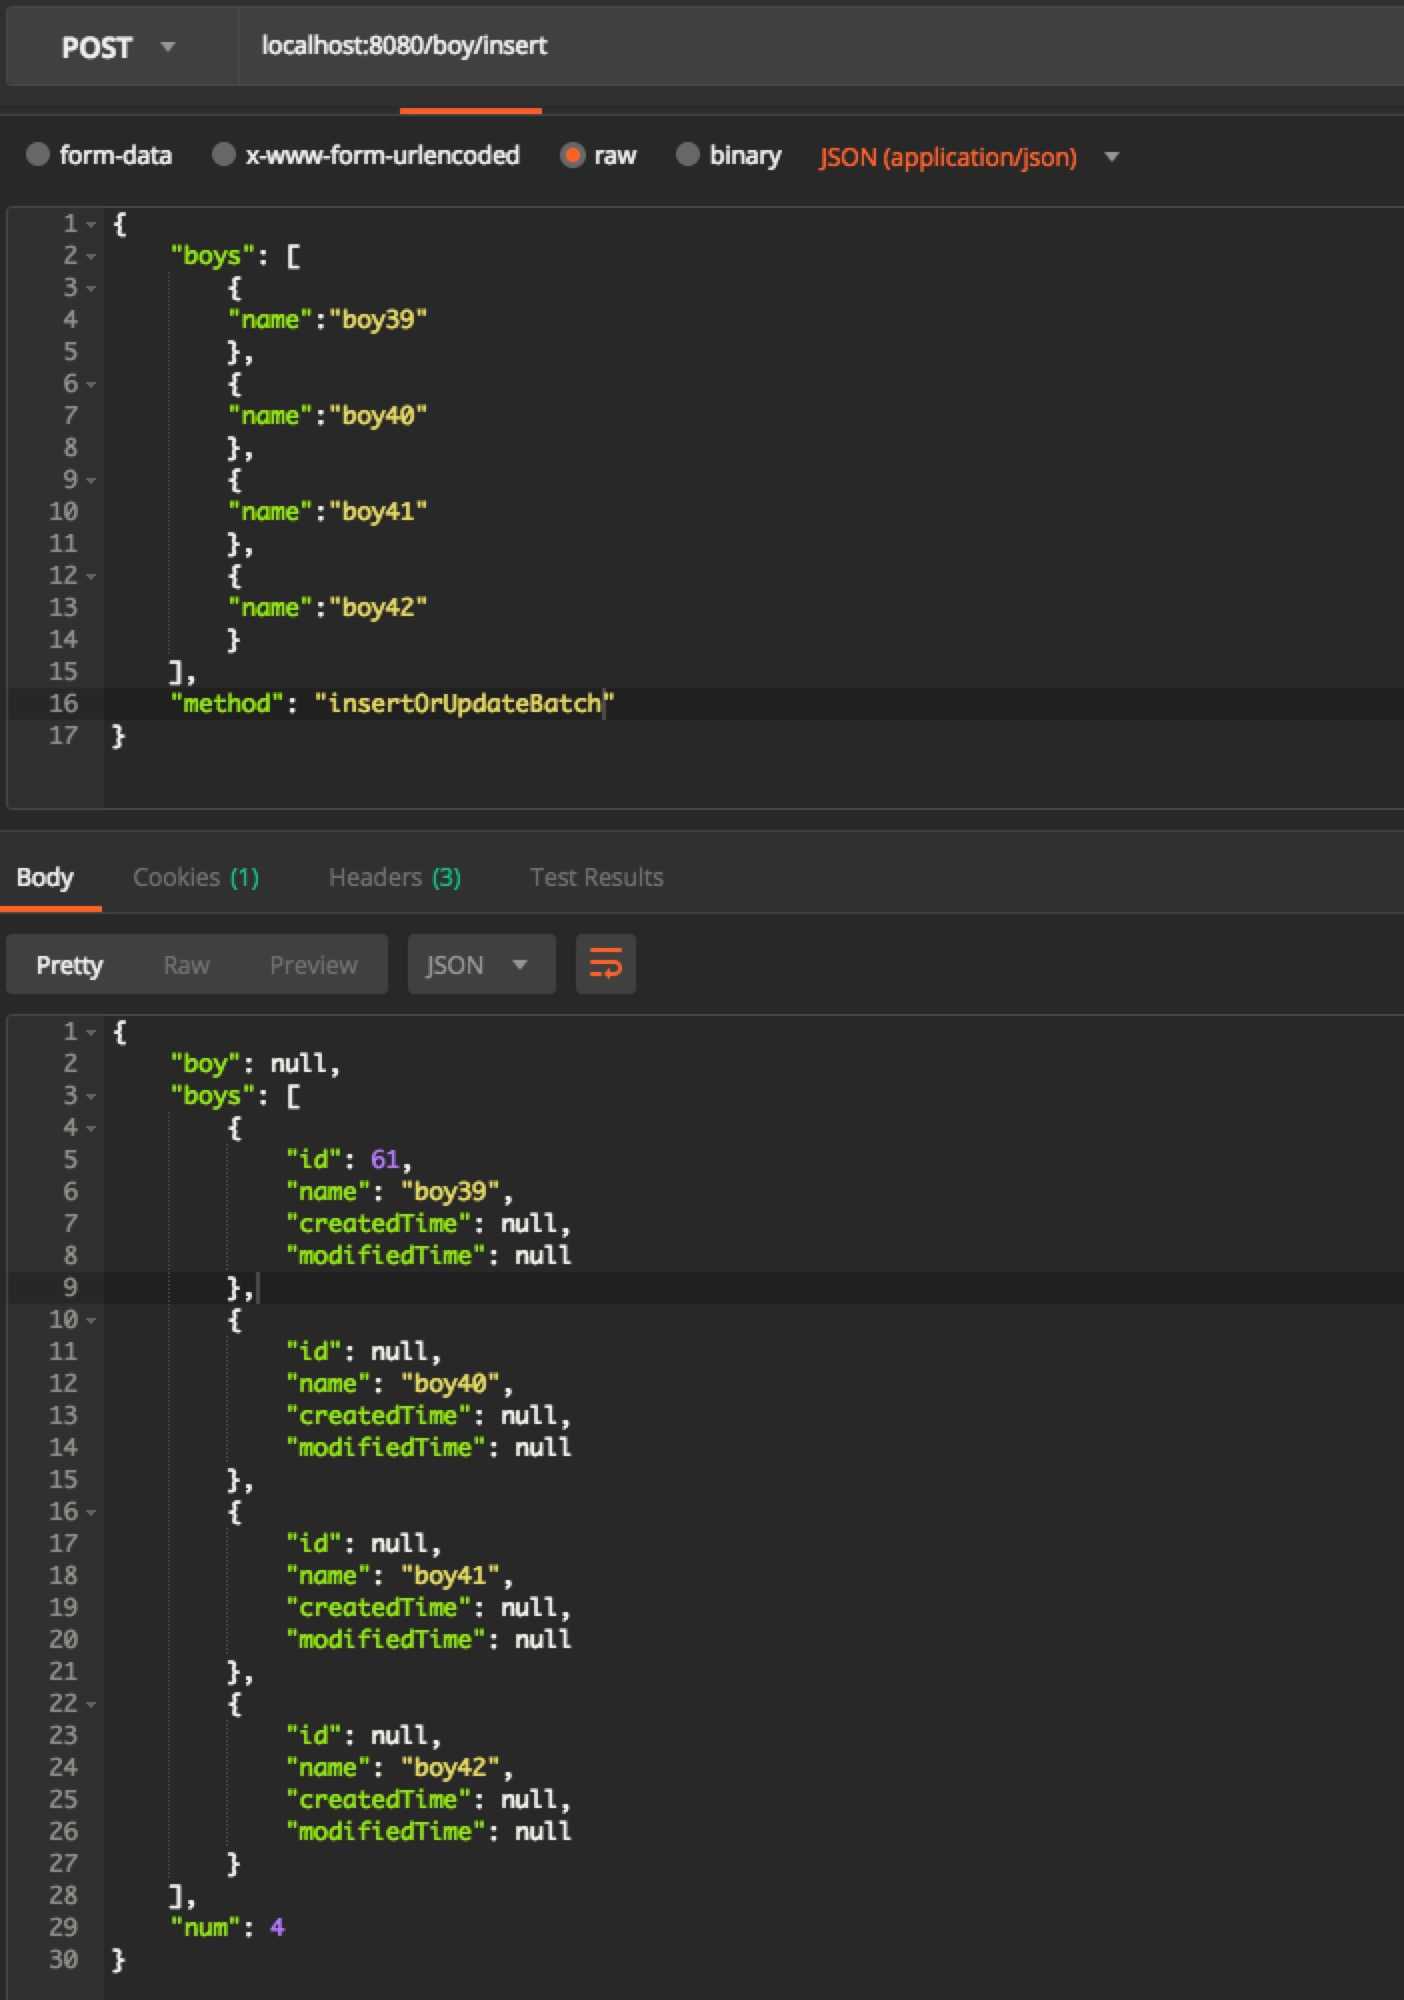
Task: Click the response line "name": "boy41"
Action: coord(399,1576)
